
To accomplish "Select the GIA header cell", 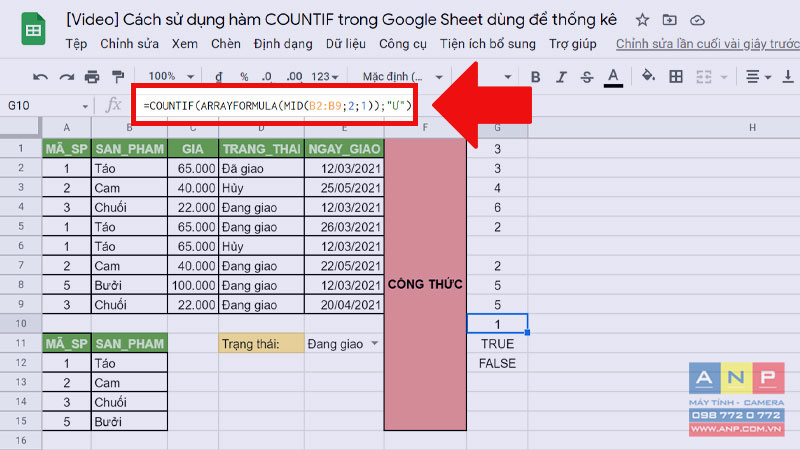I will coord(193,149).
